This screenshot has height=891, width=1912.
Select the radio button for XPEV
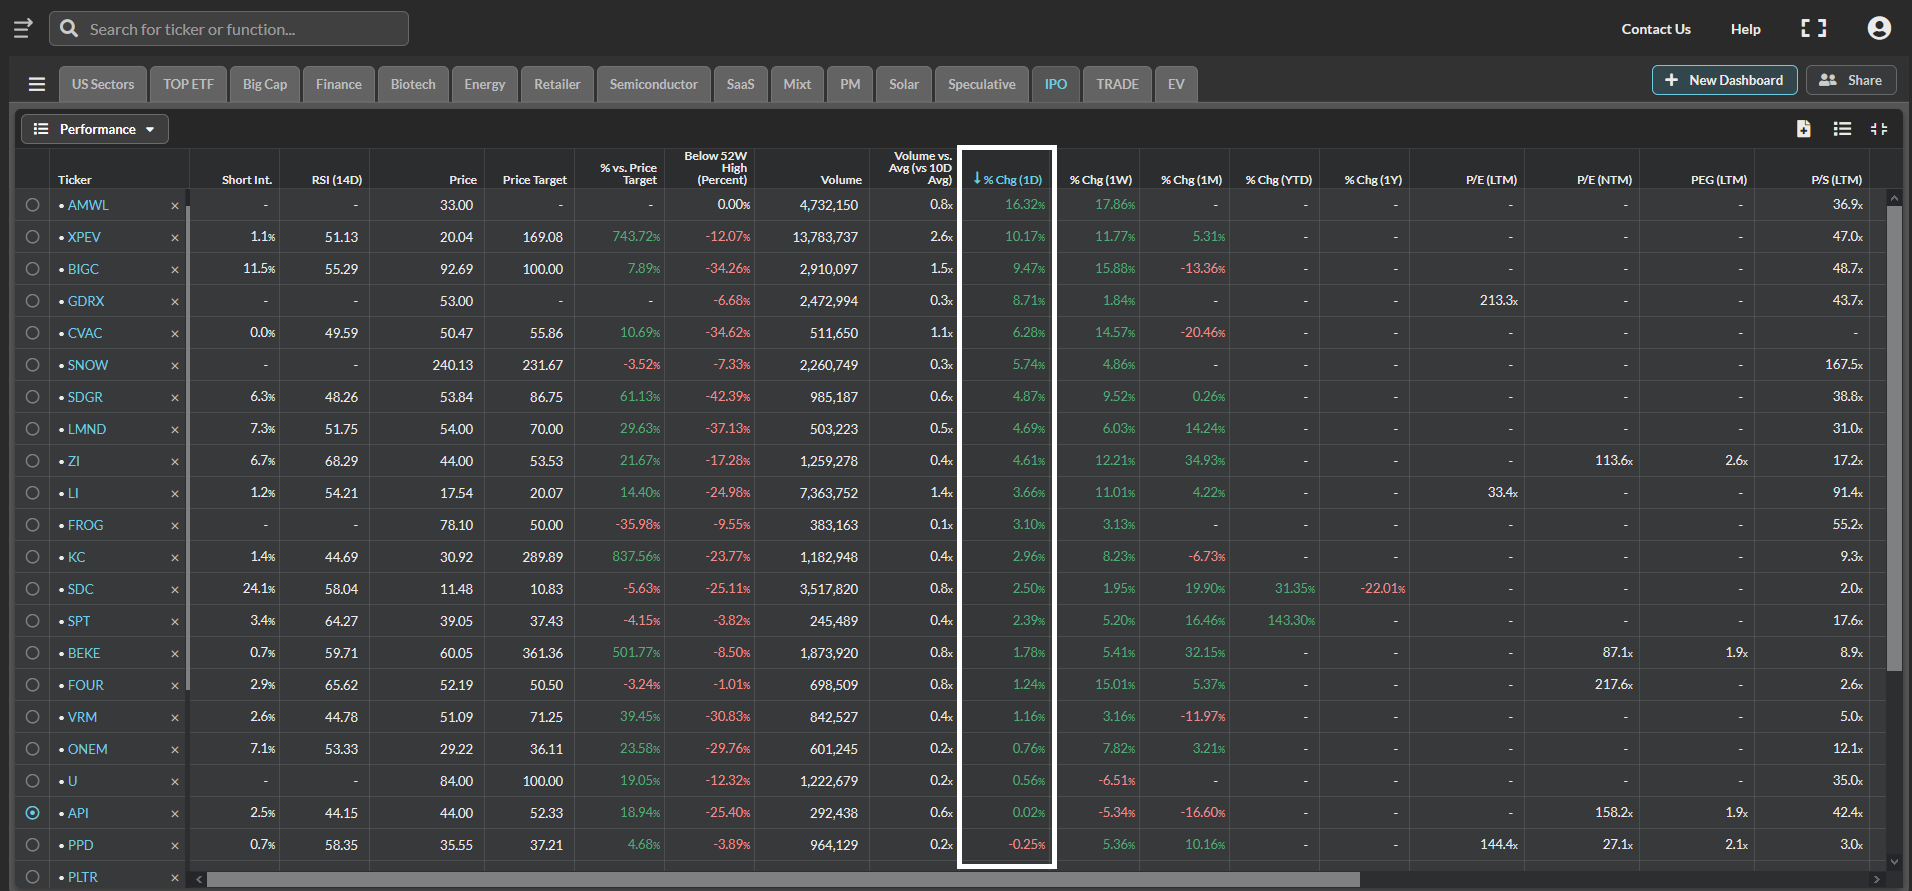click(x=33, y=237)
